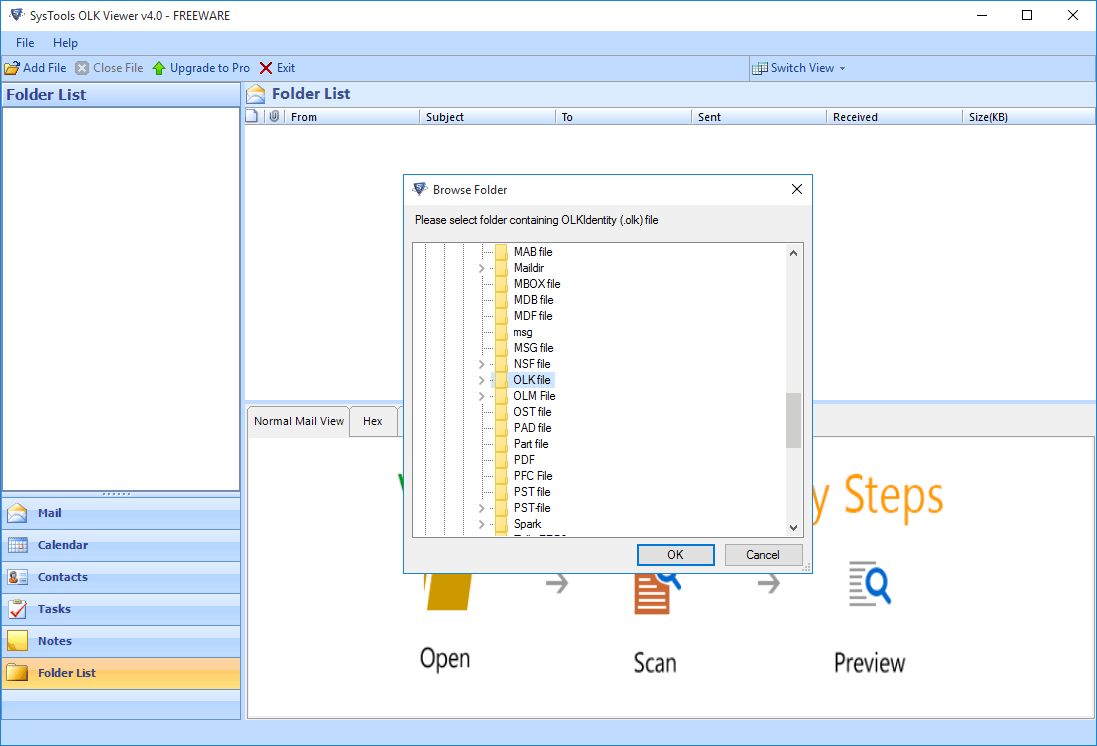Click folder icon next to OST file

(501, 411)
